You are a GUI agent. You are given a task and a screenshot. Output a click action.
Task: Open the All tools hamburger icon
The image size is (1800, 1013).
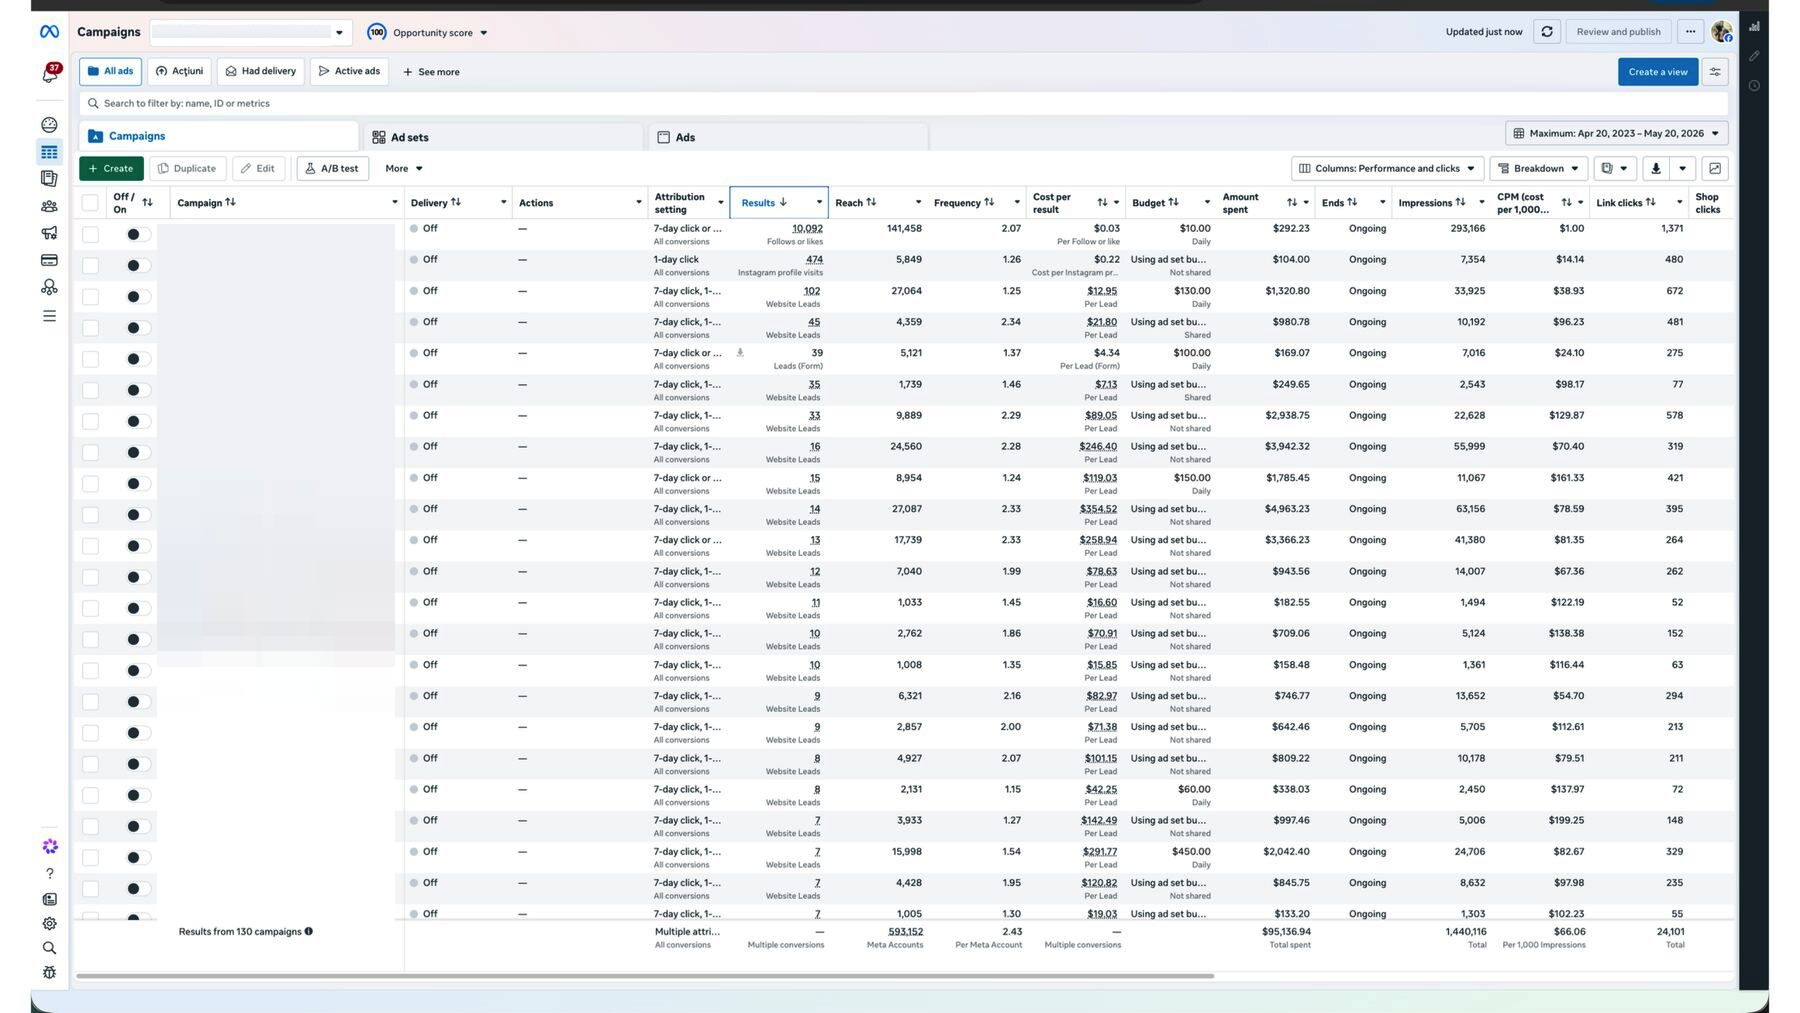49,316
